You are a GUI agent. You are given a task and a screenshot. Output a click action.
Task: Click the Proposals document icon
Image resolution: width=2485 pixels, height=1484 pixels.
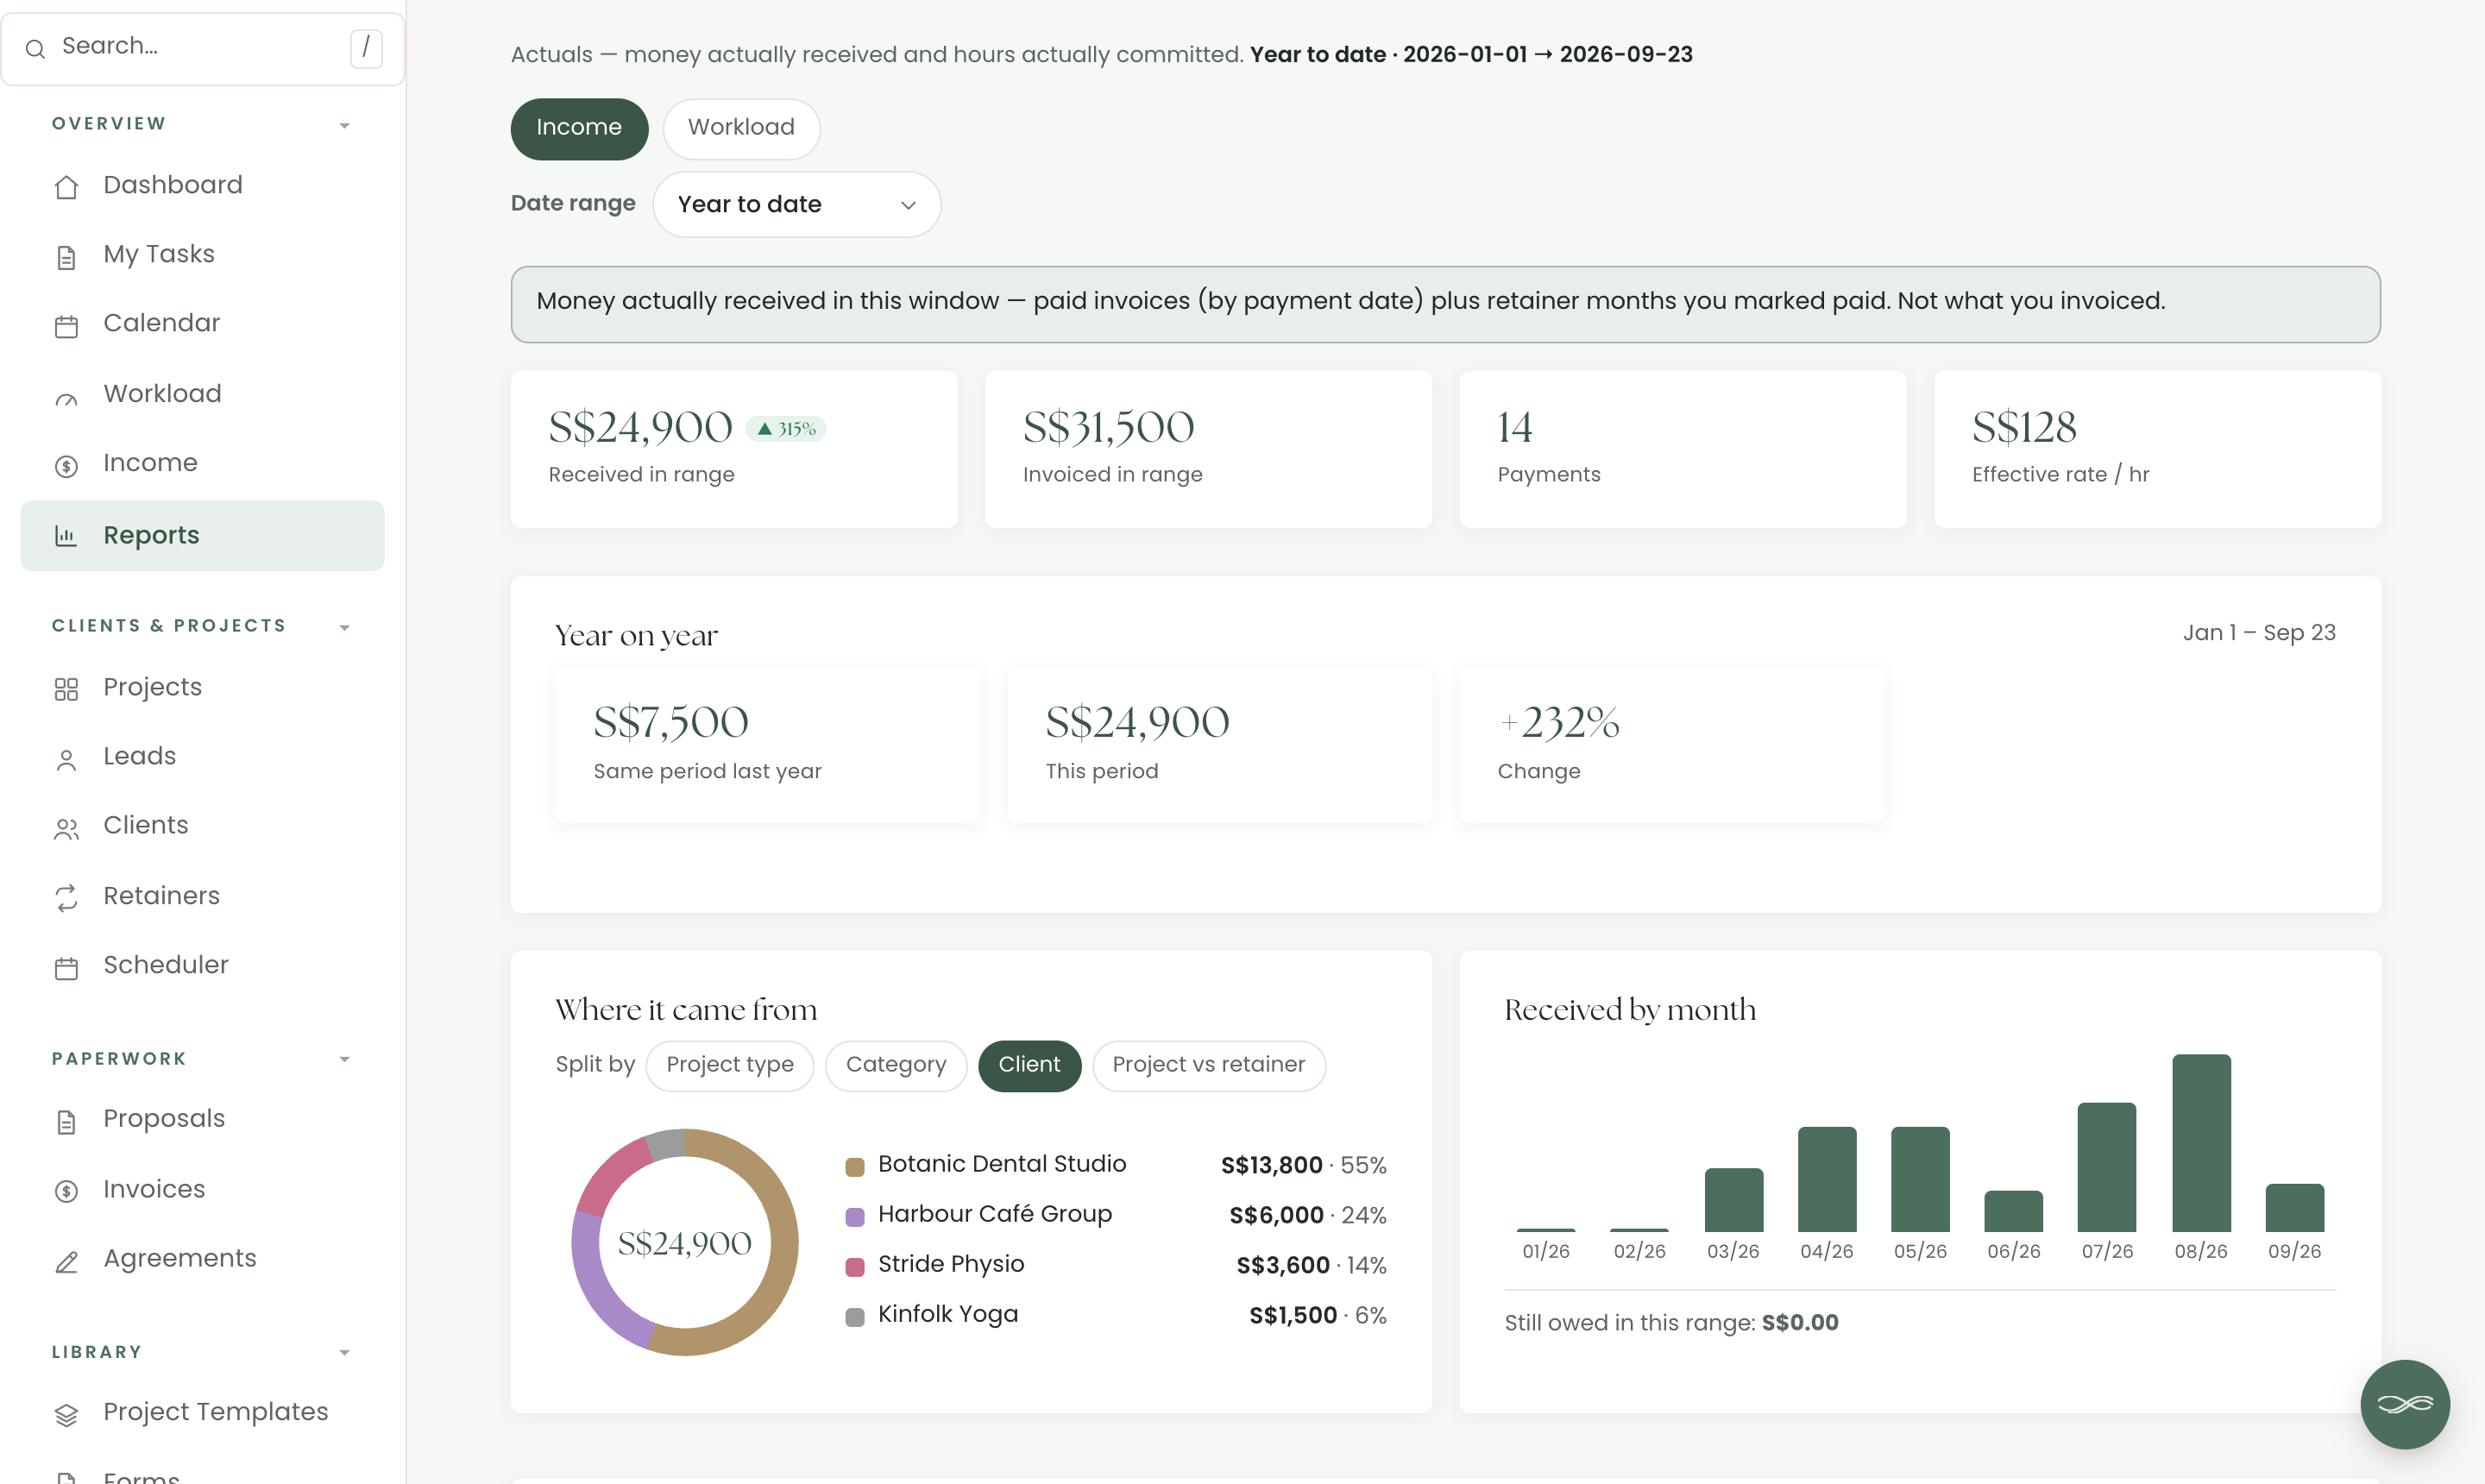tap(66, 1121)
